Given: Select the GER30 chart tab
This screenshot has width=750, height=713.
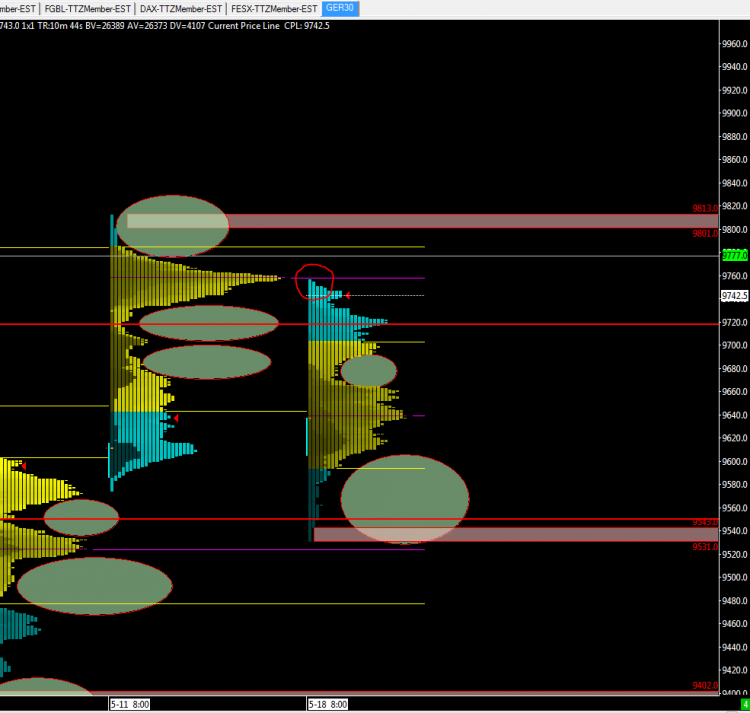Looking at the screenshot, I should [x=340, y=8].
